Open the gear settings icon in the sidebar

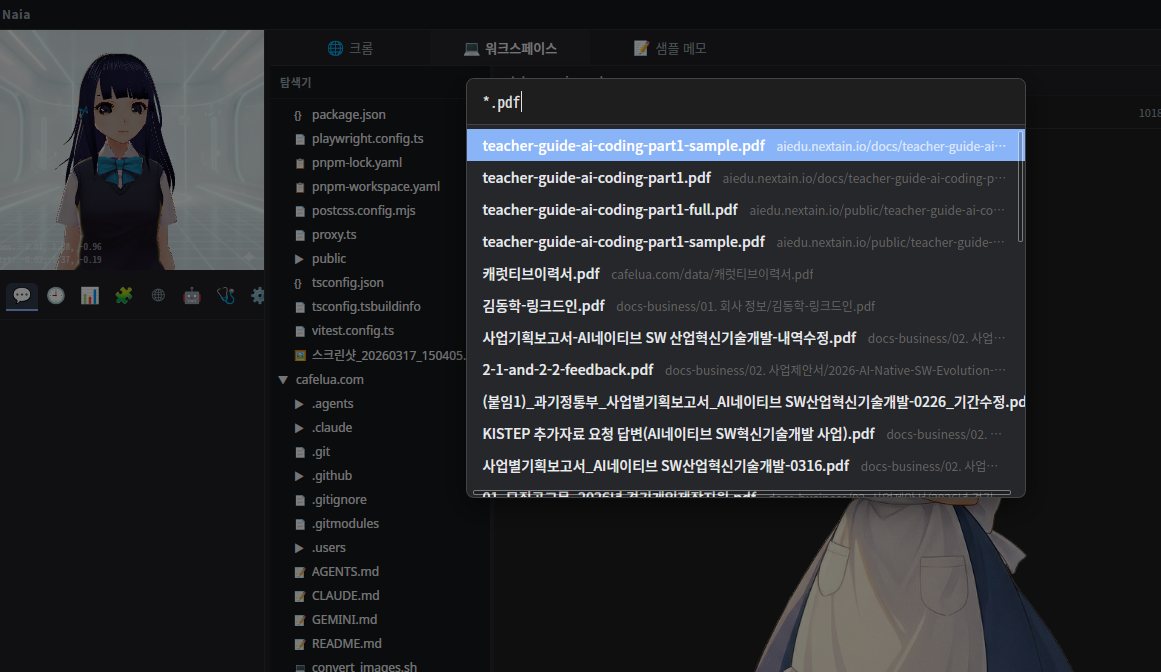[258, 296]
